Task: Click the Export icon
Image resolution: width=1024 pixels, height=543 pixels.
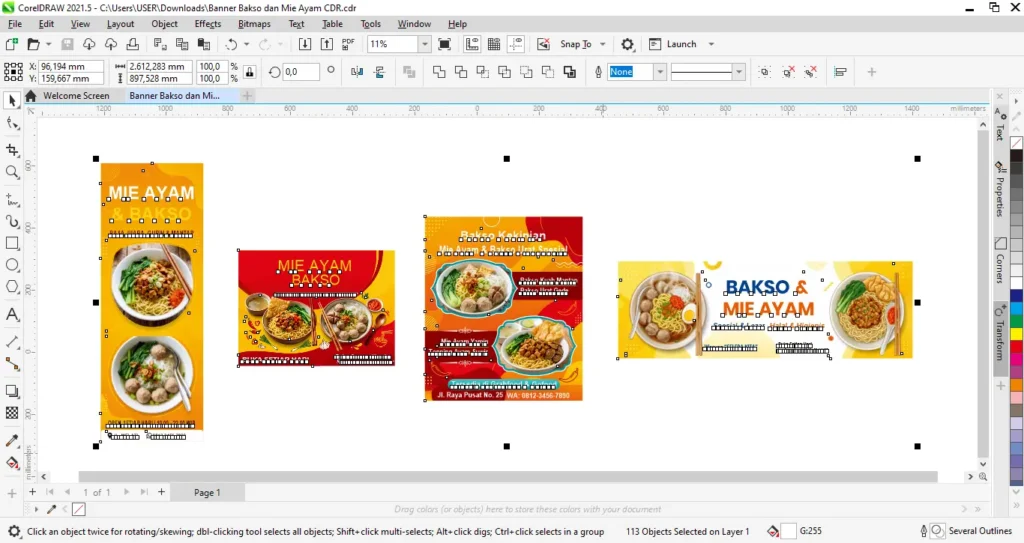Action: [x=327, y=44]
